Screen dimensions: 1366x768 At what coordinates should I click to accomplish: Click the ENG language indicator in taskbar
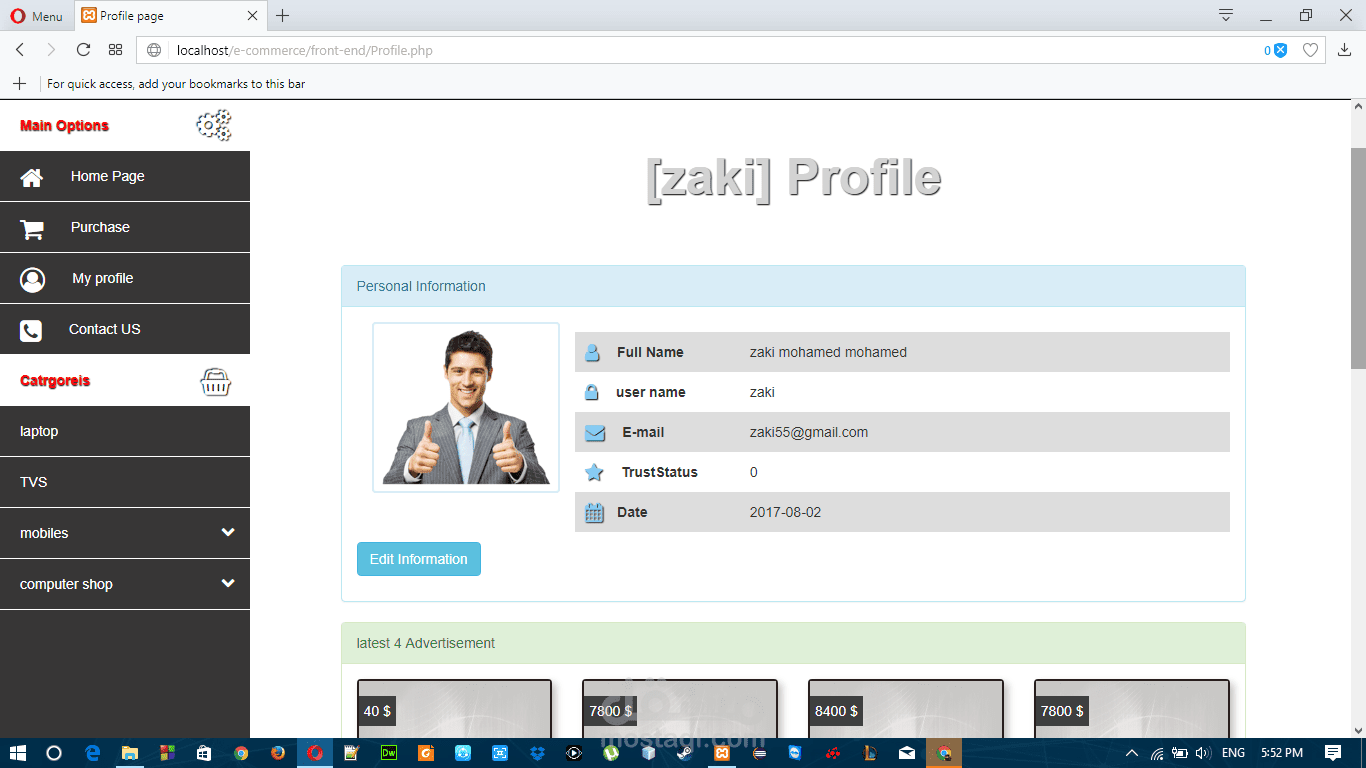point(1233,753)
